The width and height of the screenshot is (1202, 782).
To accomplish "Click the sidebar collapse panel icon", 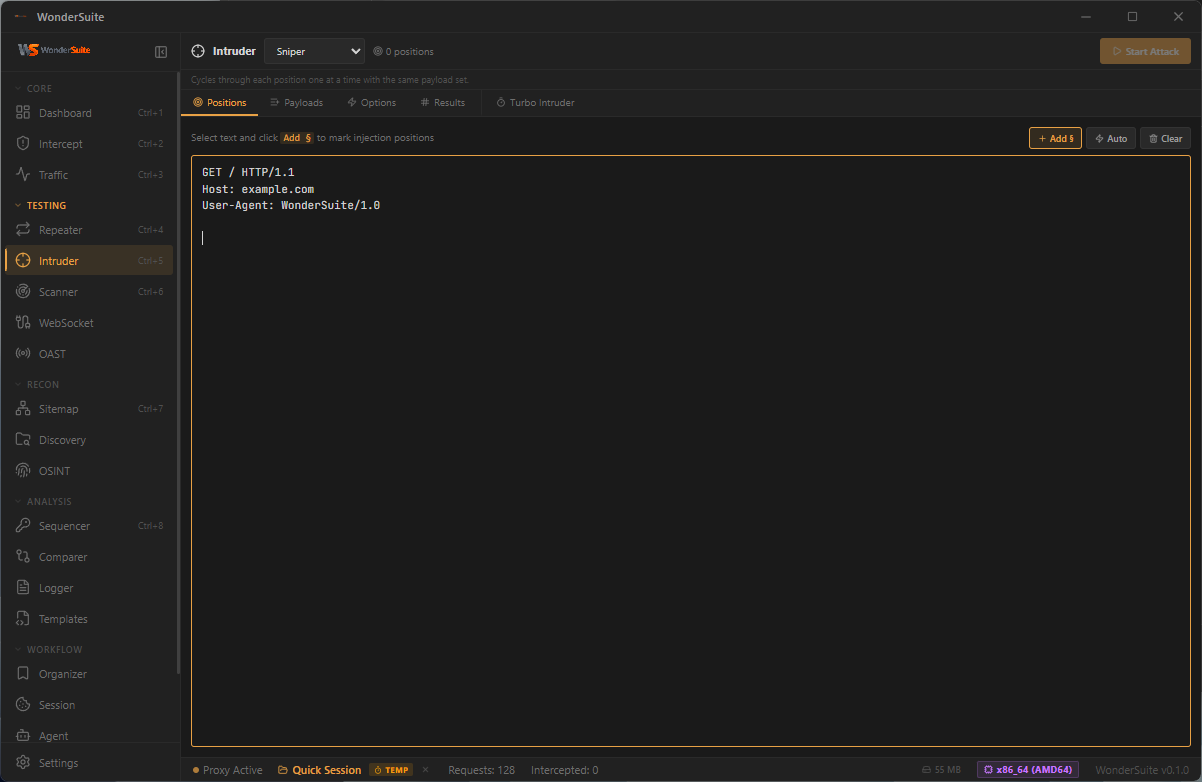I will pos(161,51).
